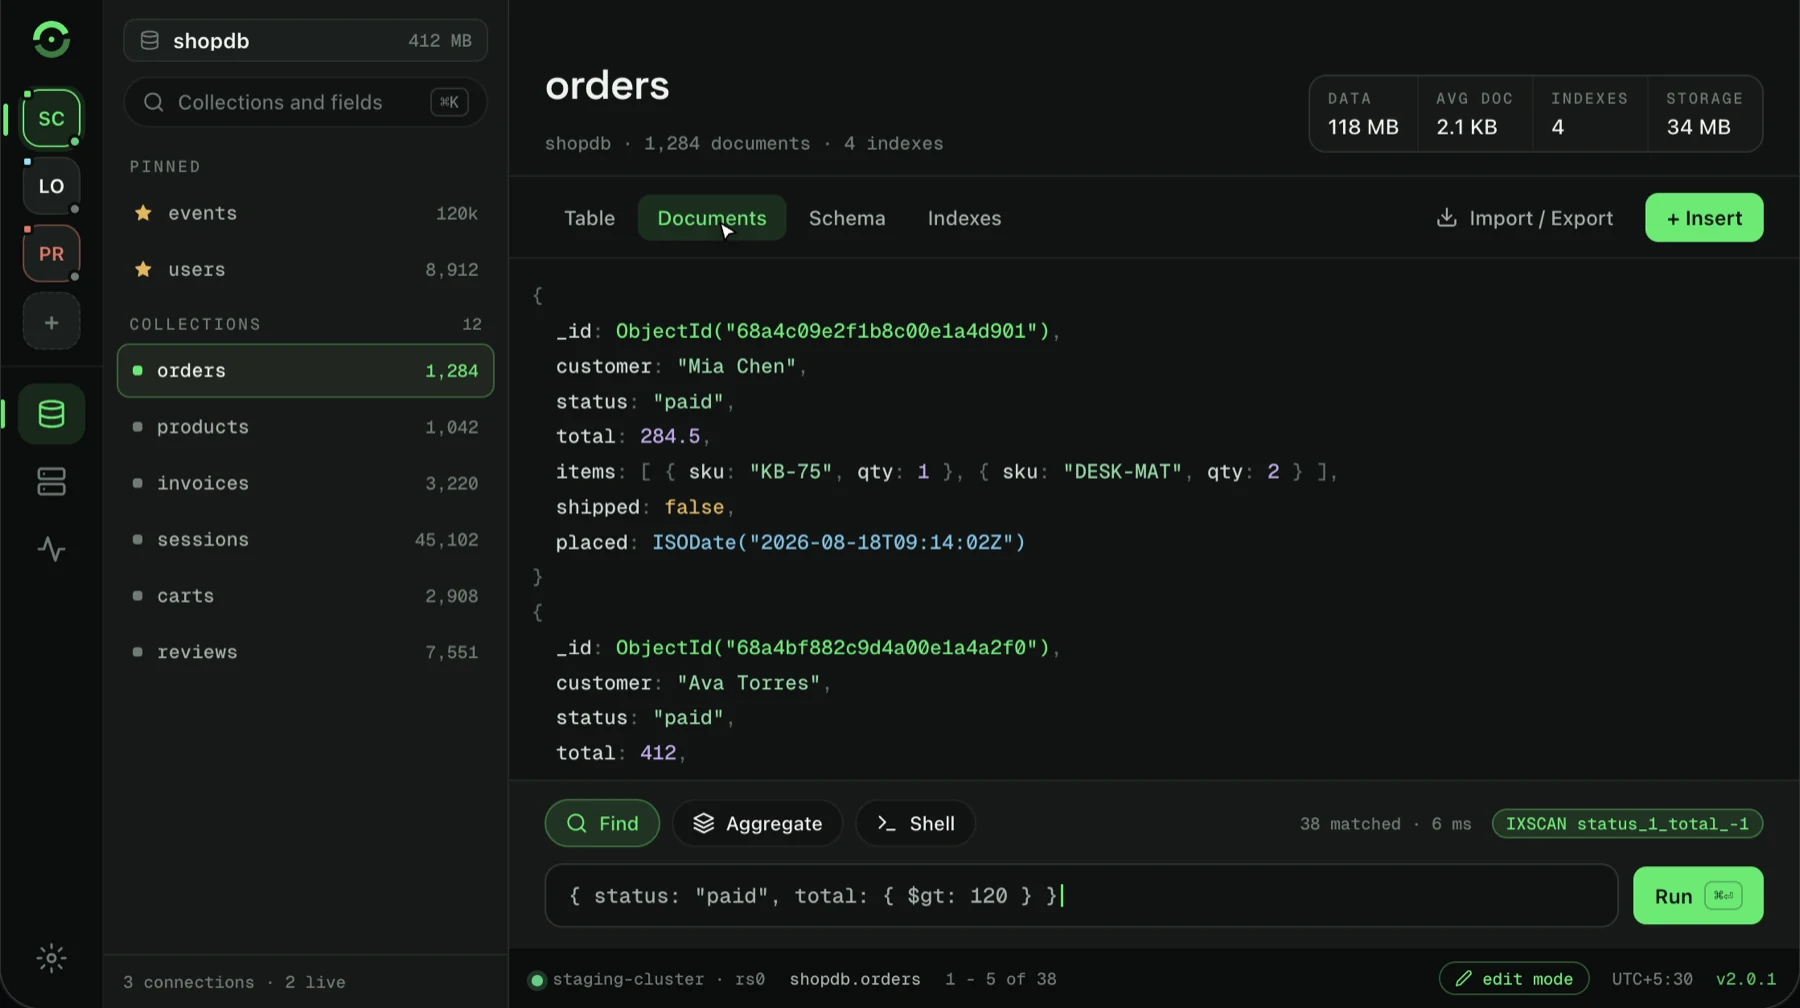Image resolution: width=1800 pixels, height=1008 pixels.
Task: Switch to Shell query mode
Action: 915,823
